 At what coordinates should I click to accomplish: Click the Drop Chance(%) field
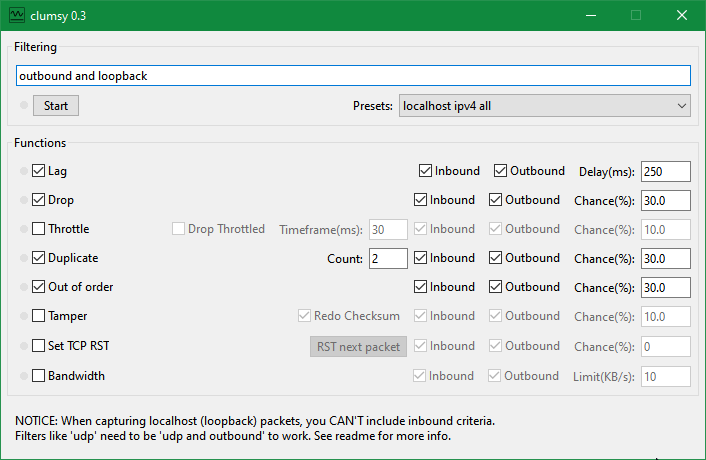click(x=666, y=200)
